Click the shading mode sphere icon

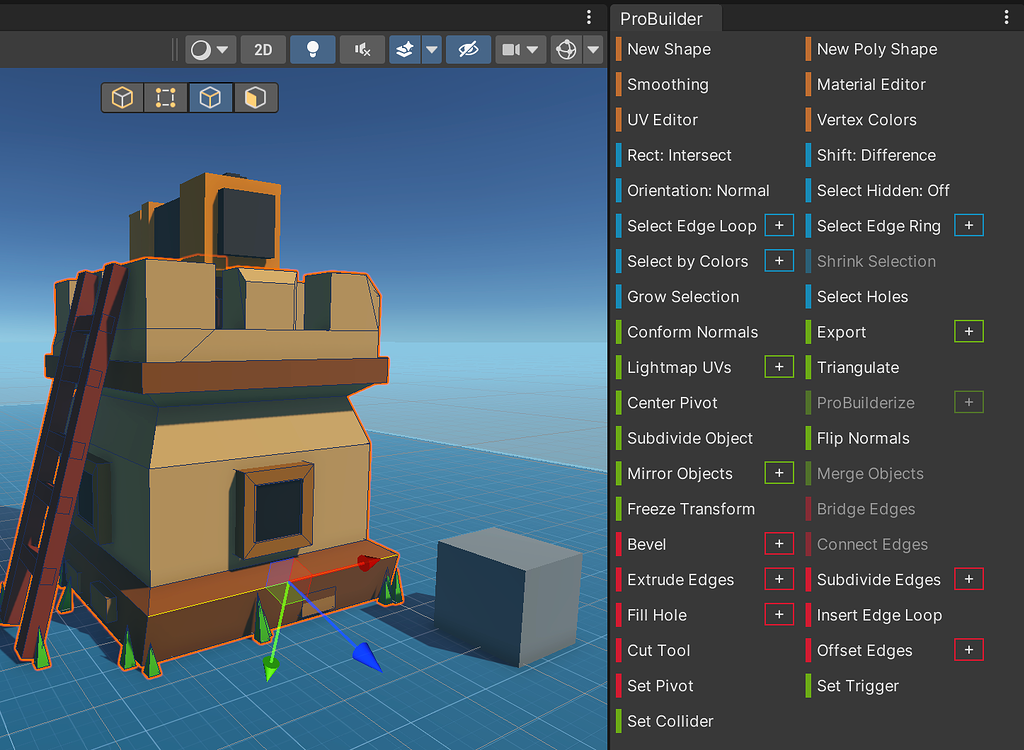pyautogui.click(x=200, y=49)
